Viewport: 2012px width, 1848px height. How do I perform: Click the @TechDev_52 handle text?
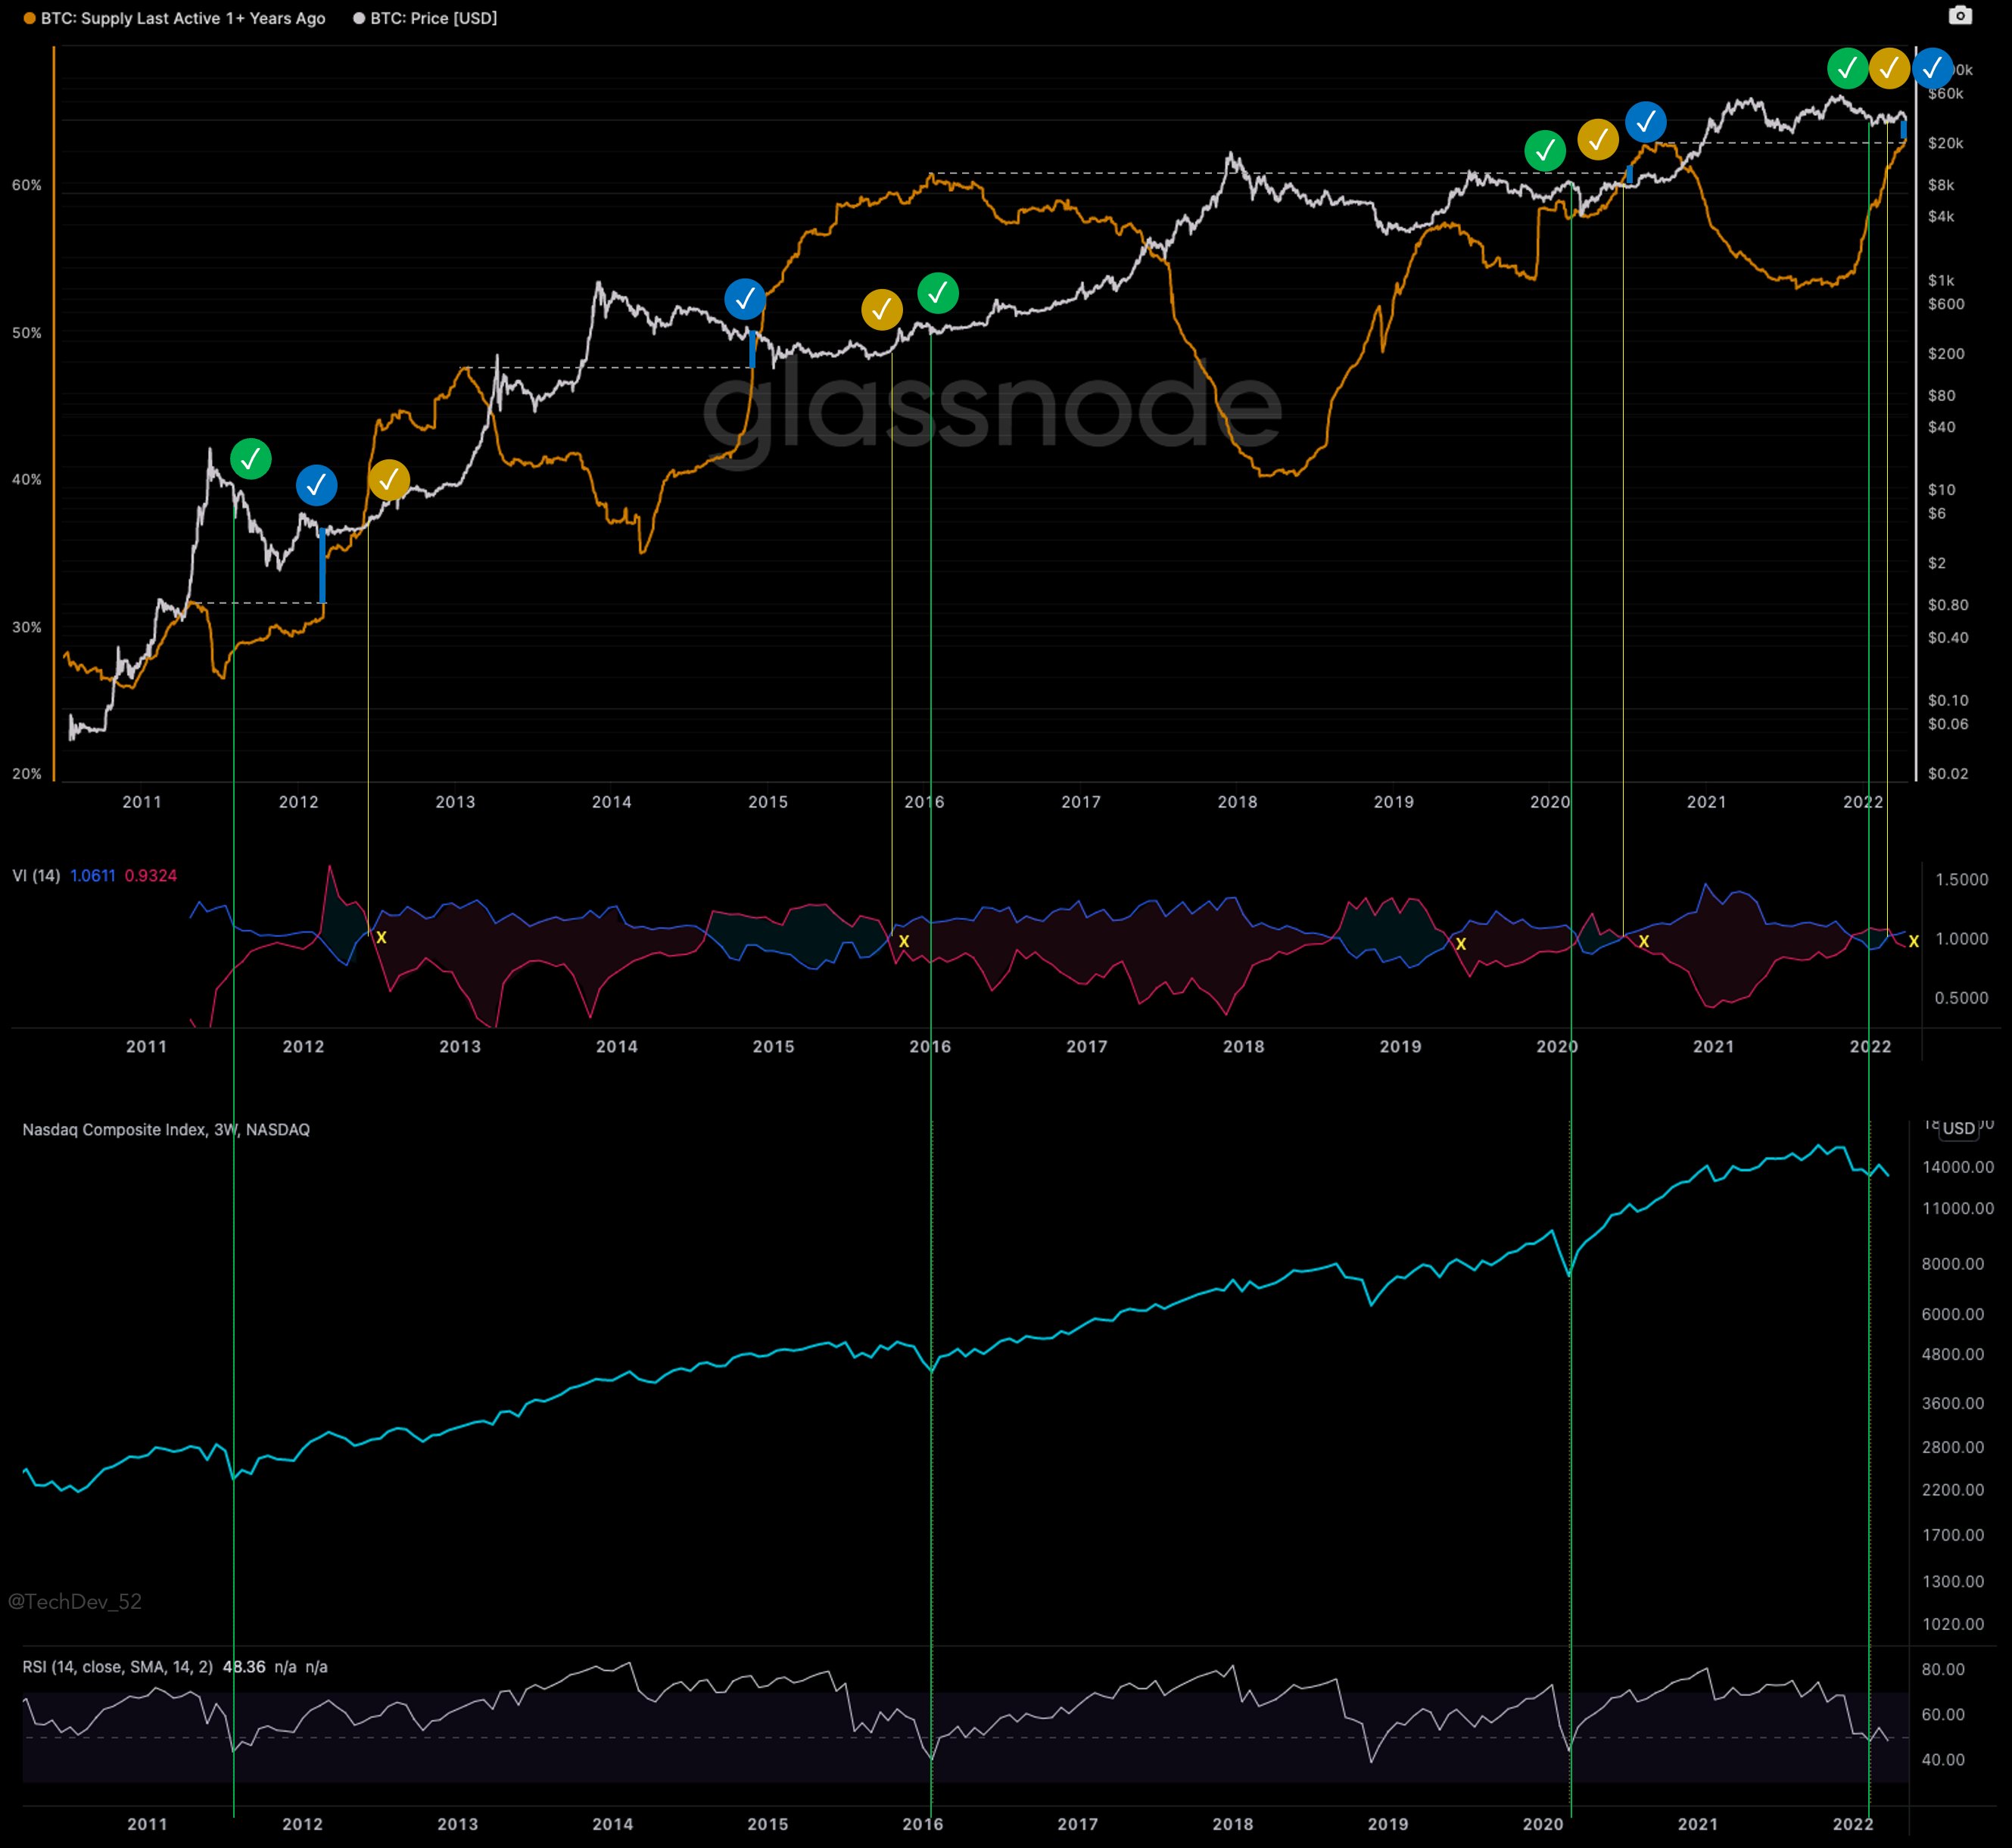pos(75,1601)
